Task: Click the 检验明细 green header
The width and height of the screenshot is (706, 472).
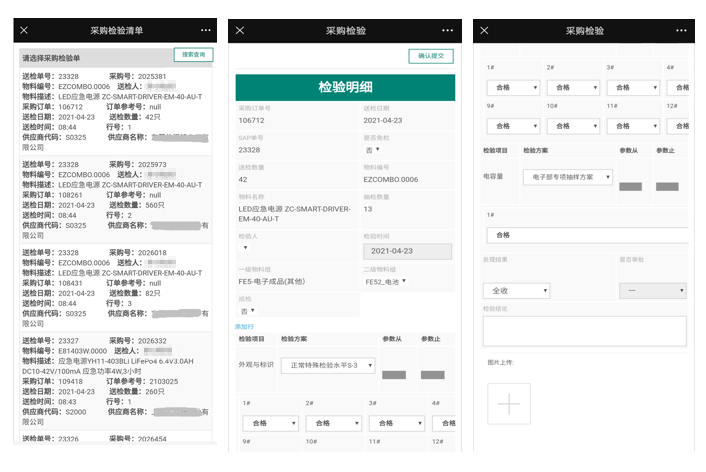Action: pos(345,87)
